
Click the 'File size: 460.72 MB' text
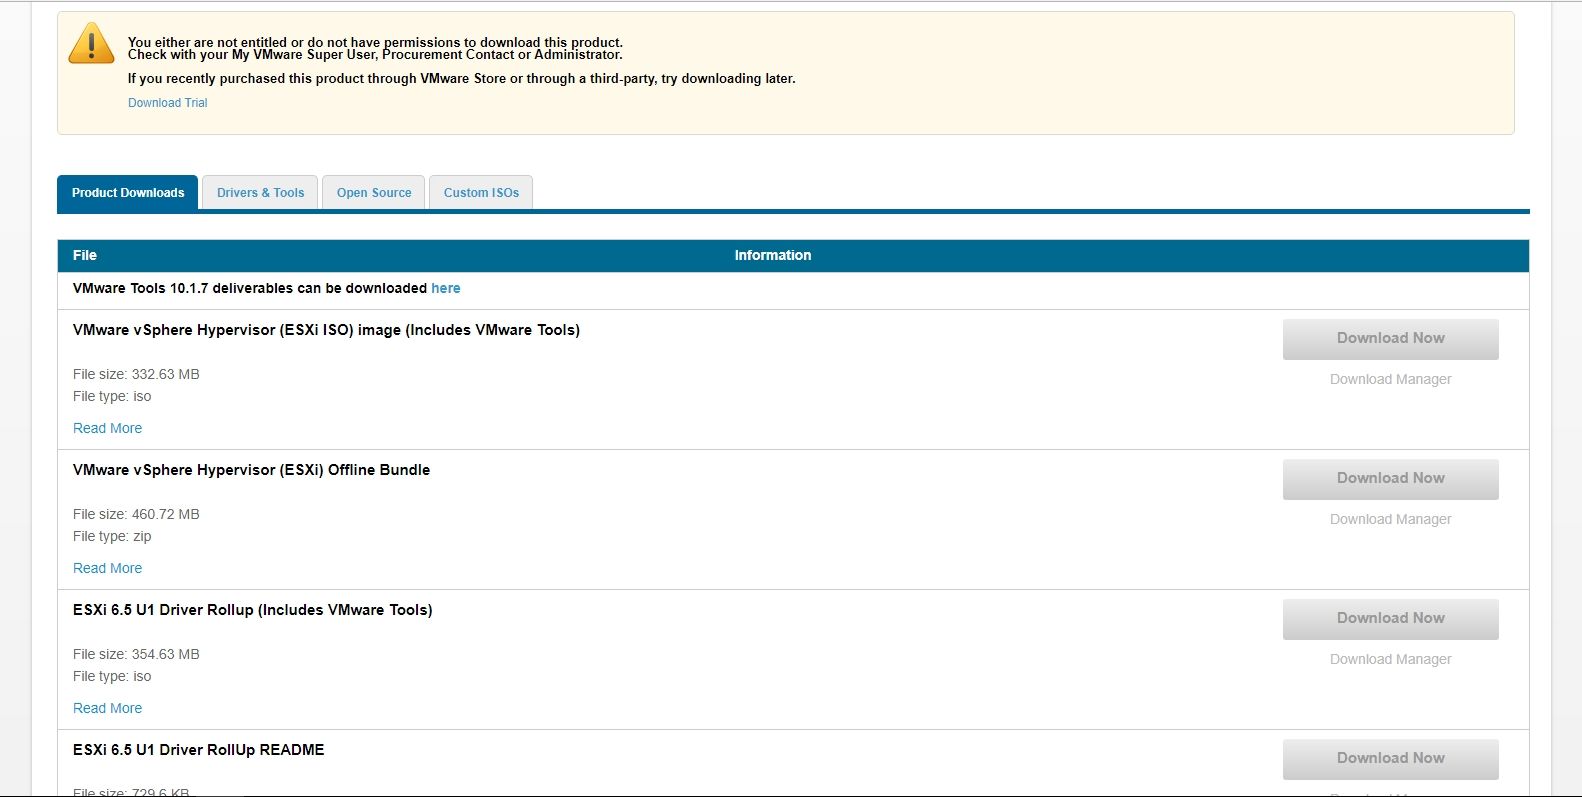pyautogui.click(x=136, y=514)
